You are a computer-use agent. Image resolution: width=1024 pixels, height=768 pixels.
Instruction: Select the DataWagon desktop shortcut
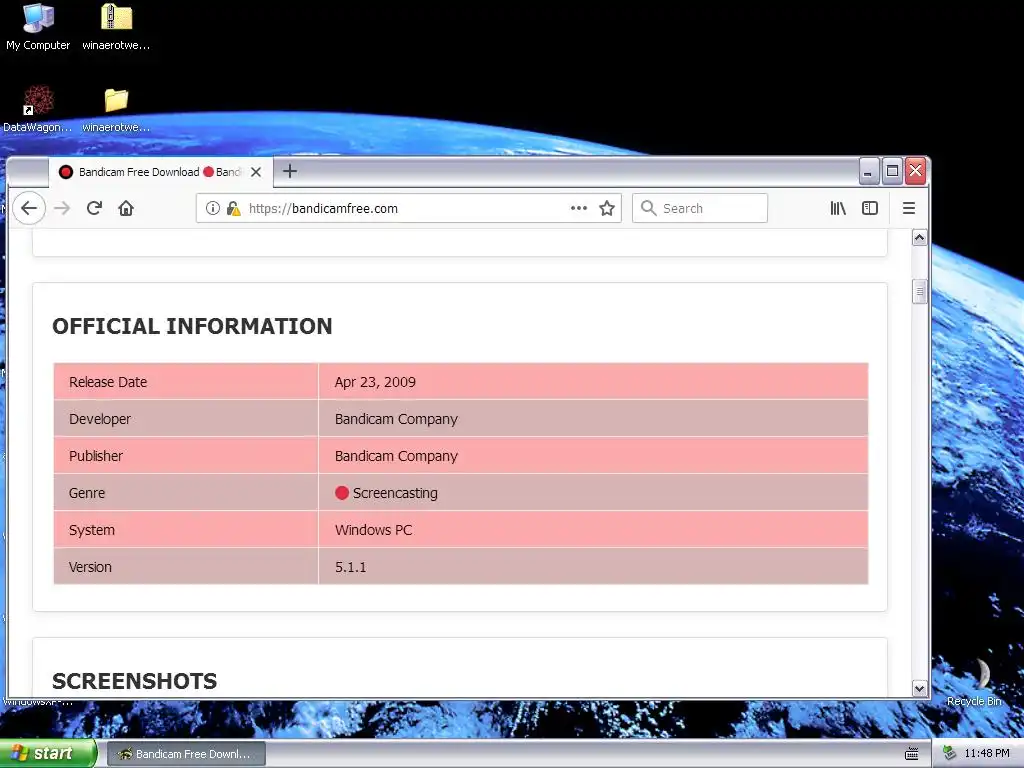pyautogui.click(x=38, y=109)
